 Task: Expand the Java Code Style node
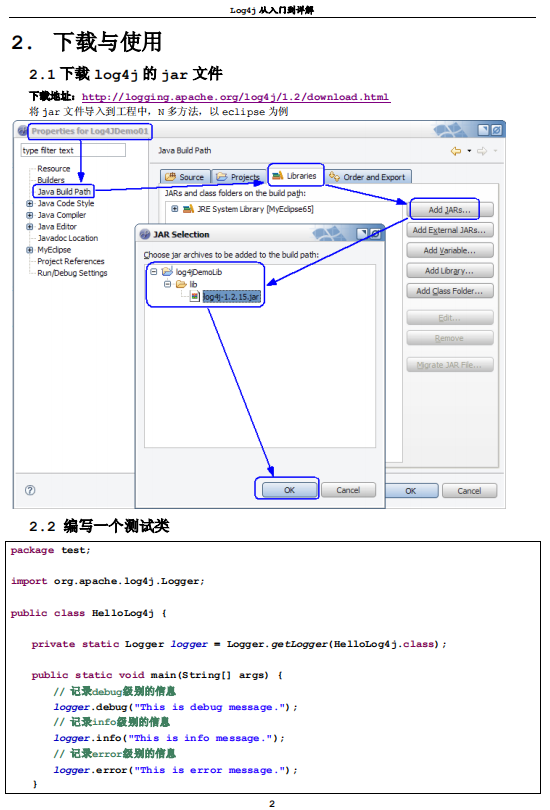click(29, 204)
